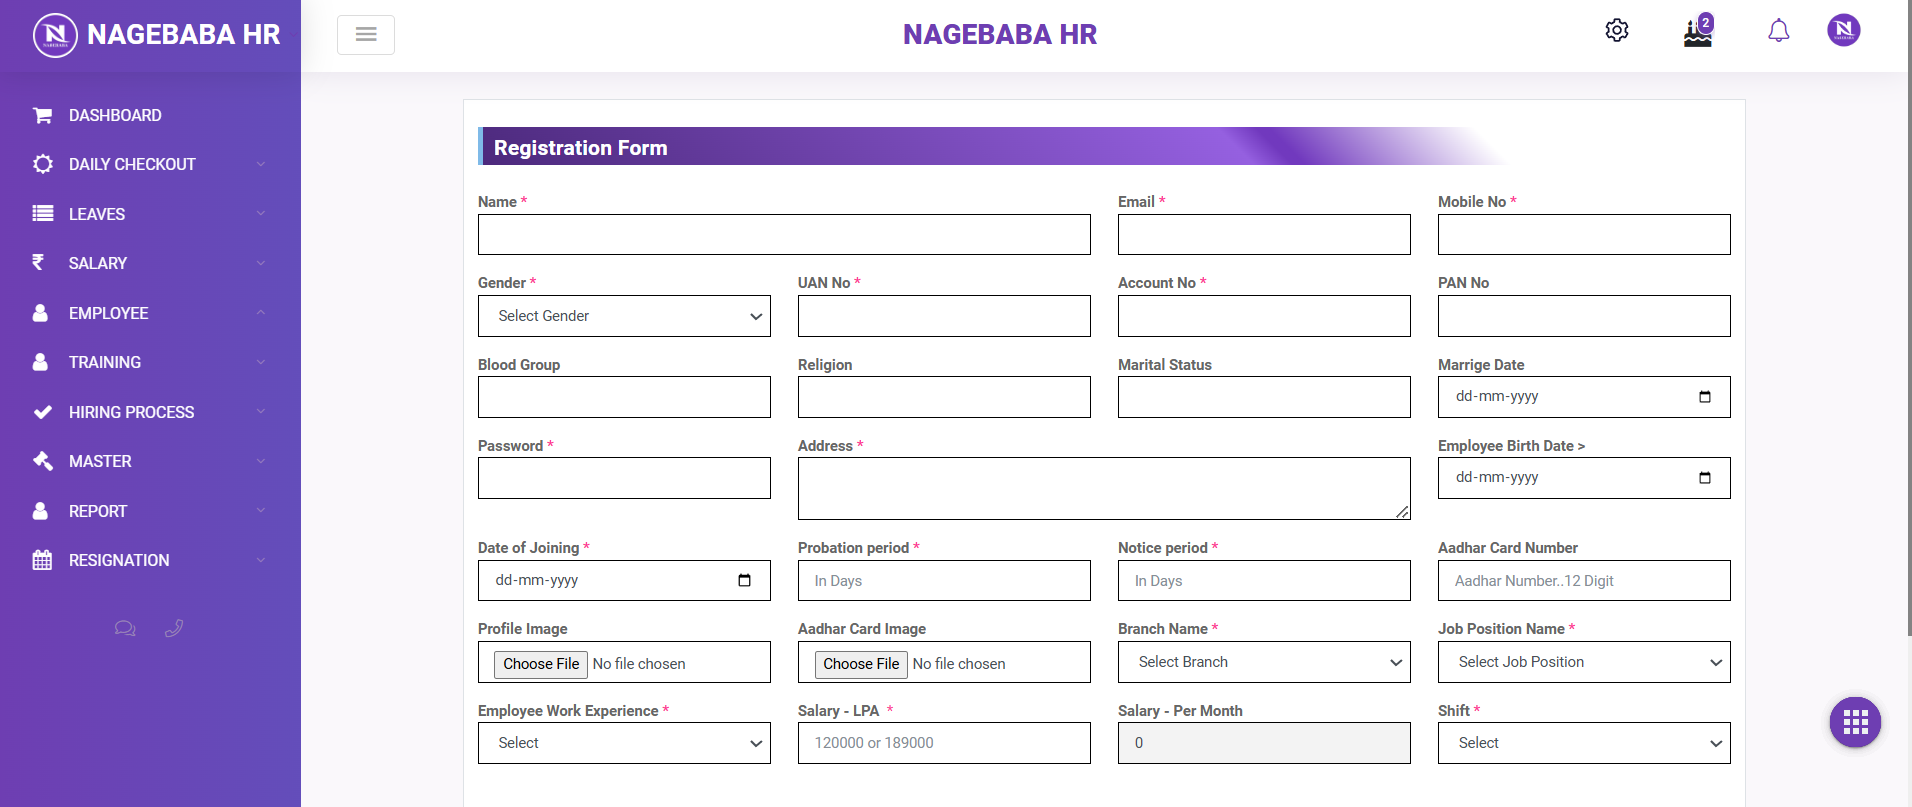Open the birthday cake notifications icon

click(x=1697, y=33)
